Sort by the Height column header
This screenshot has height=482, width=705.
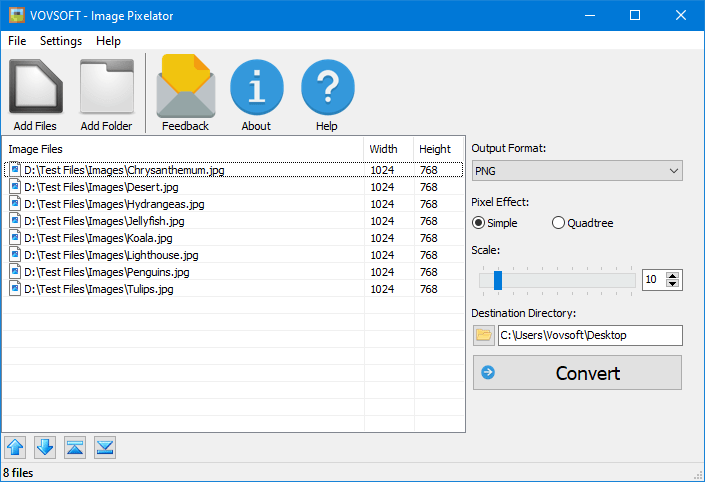[438, 149]
